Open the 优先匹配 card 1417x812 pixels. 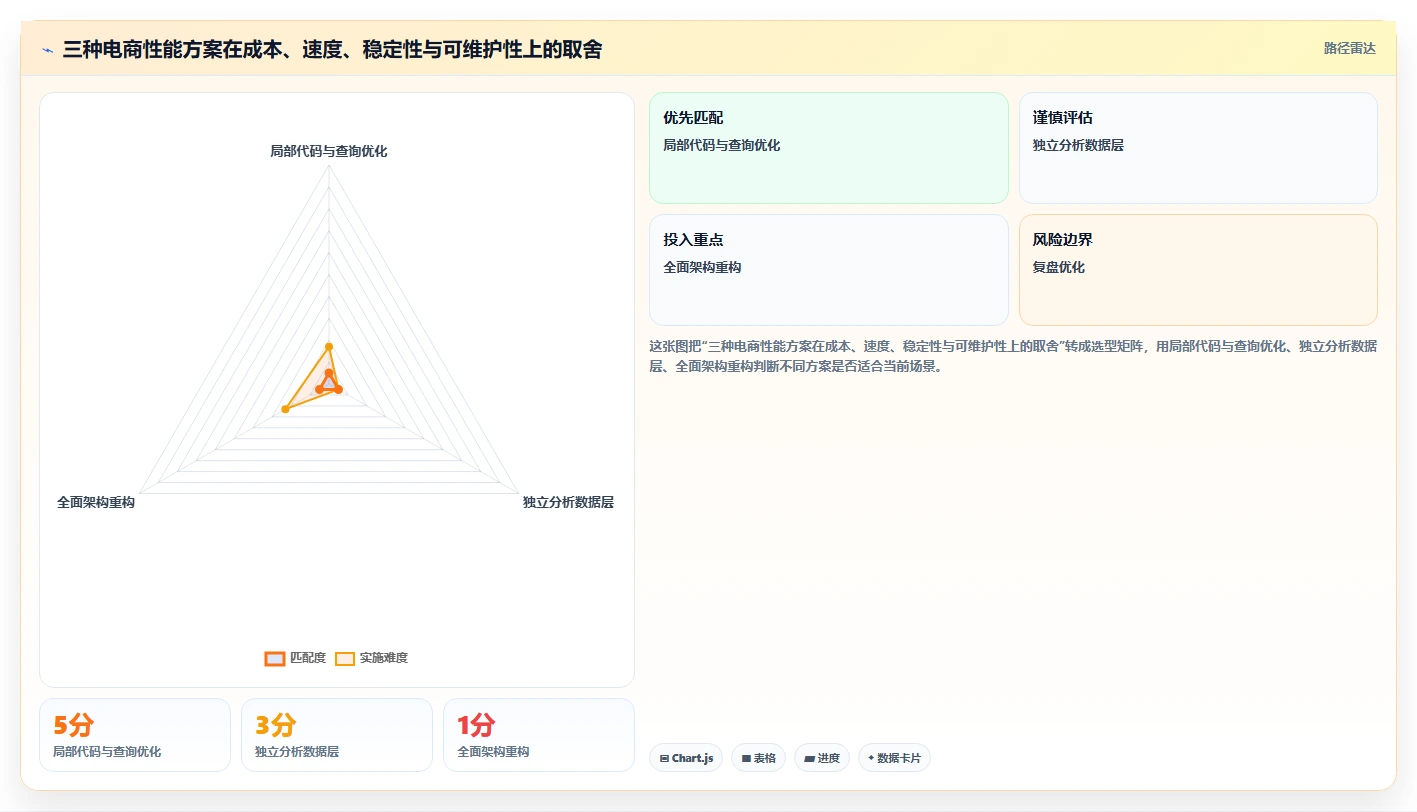point(829,148)
